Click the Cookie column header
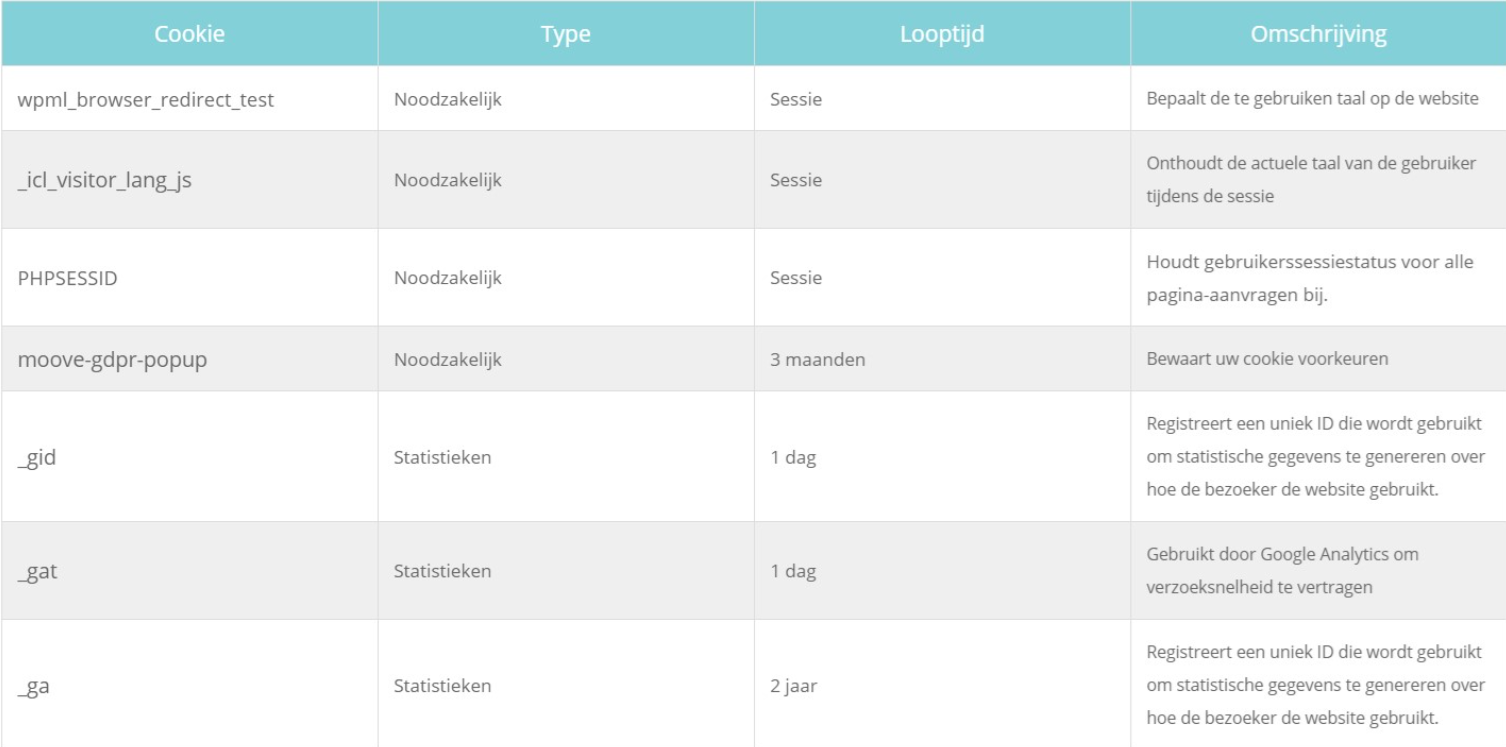Image resolution: width=1506 pixels, height=747 pixels. point(189,34)
